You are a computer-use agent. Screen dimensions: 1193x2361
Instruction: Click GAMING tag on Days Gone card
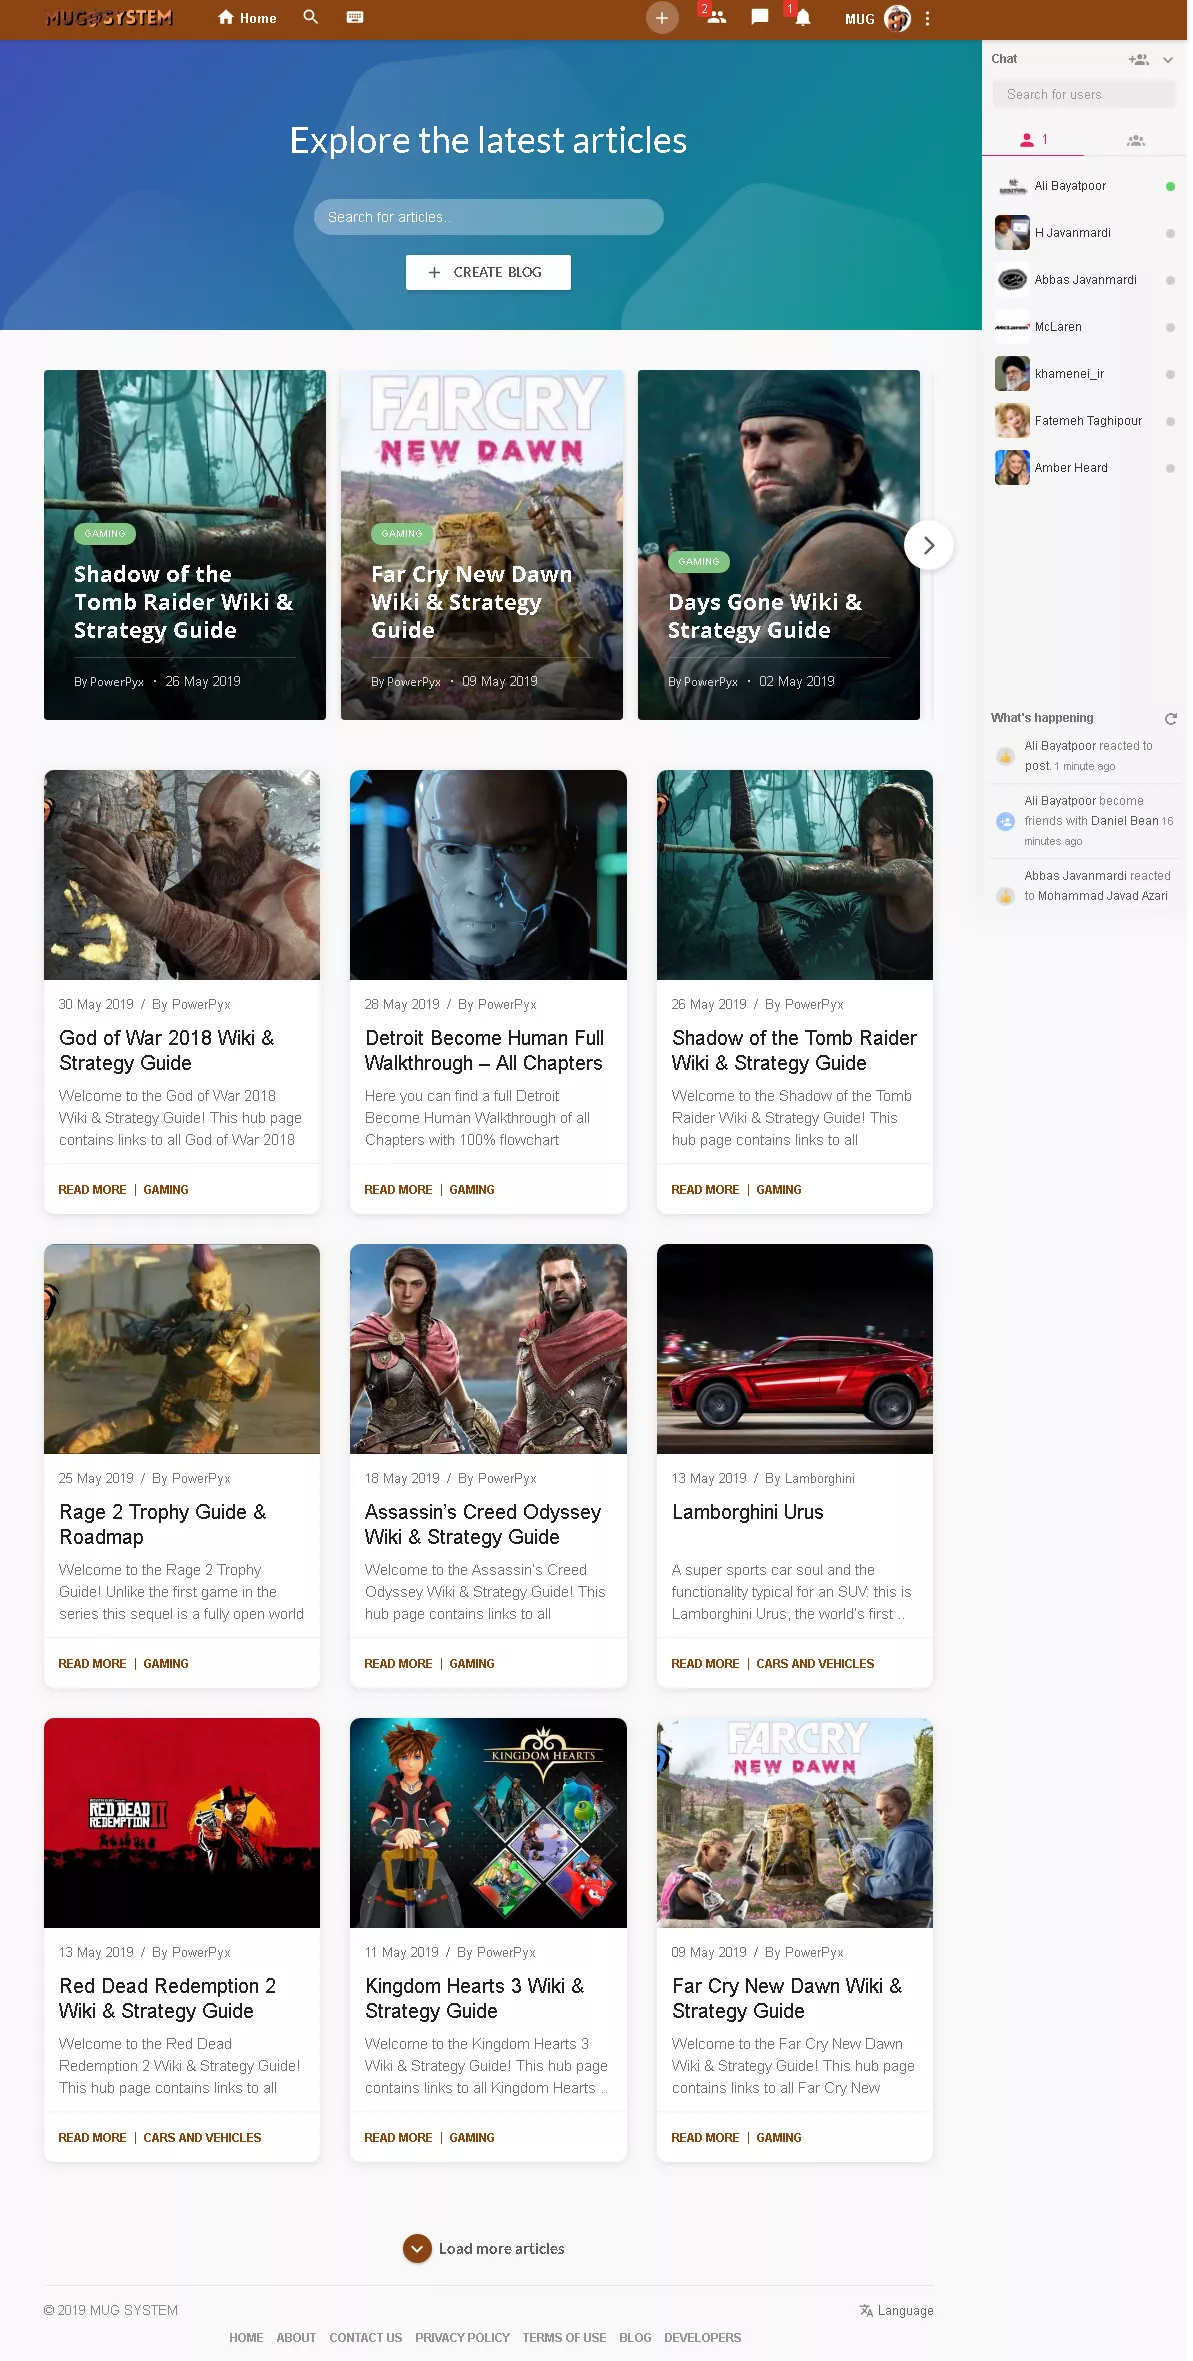[699, 561]
